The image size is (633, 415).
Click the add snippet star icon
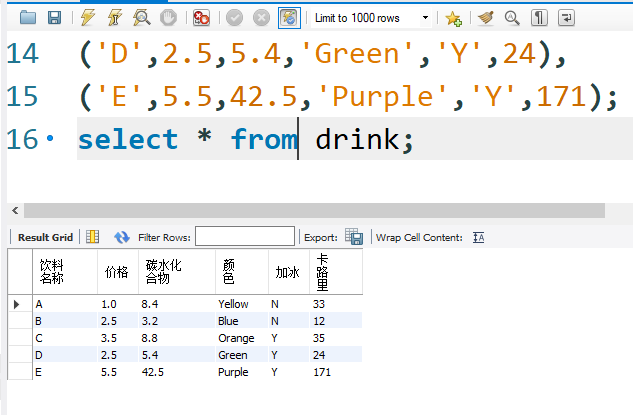pos(453,18)
